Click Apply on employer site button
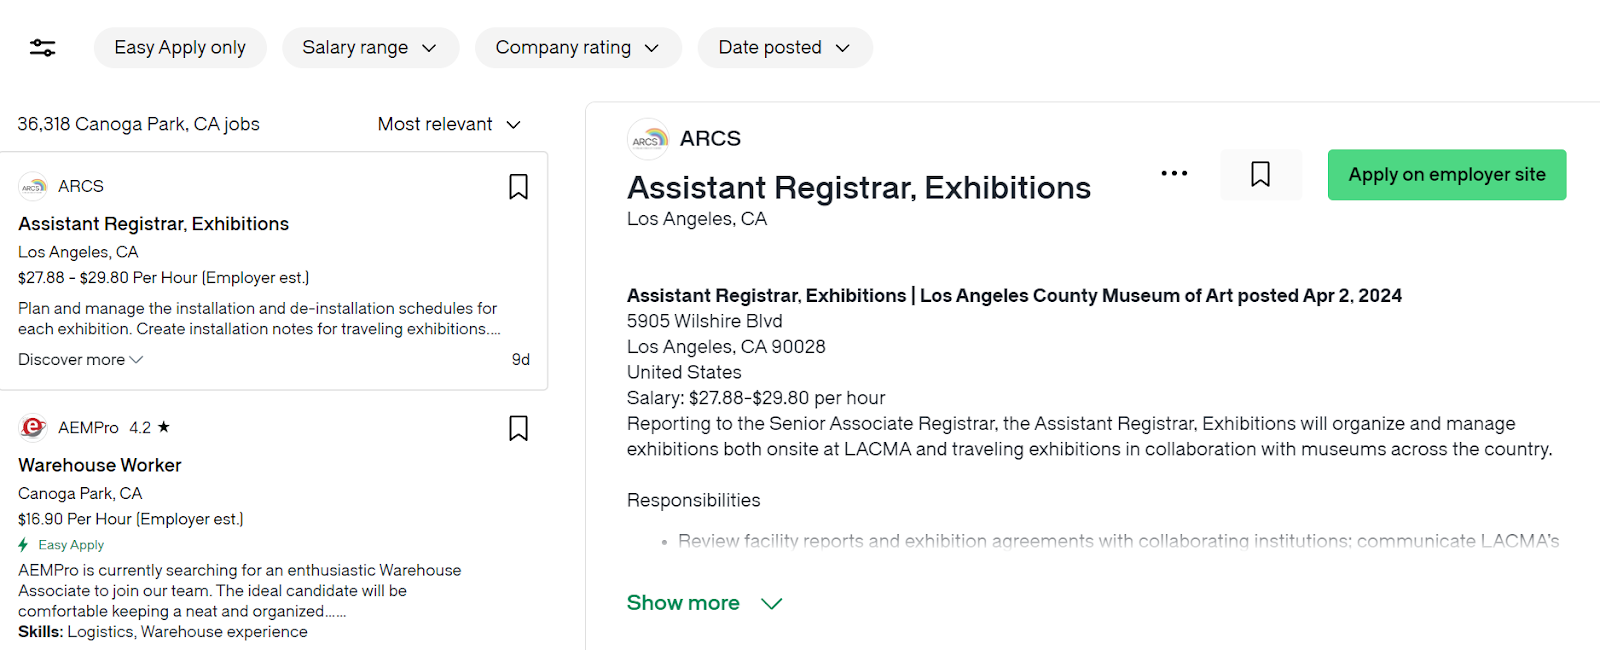This screenshot has height=650, width=1600. 1446,174
